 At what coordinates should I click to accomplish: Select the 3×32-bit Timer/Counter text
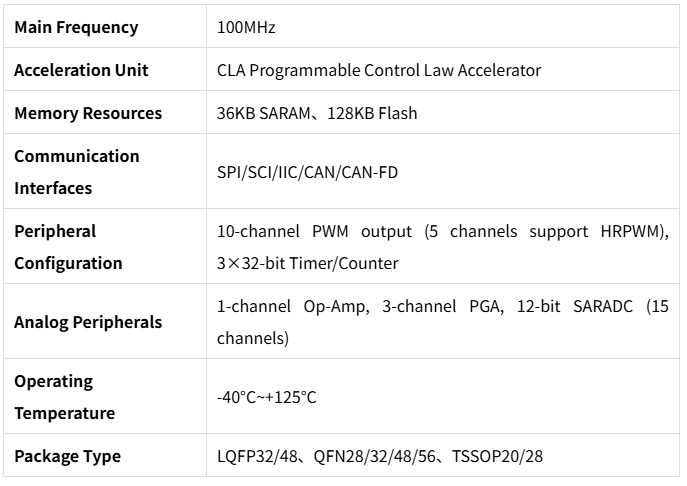(308, 264)
